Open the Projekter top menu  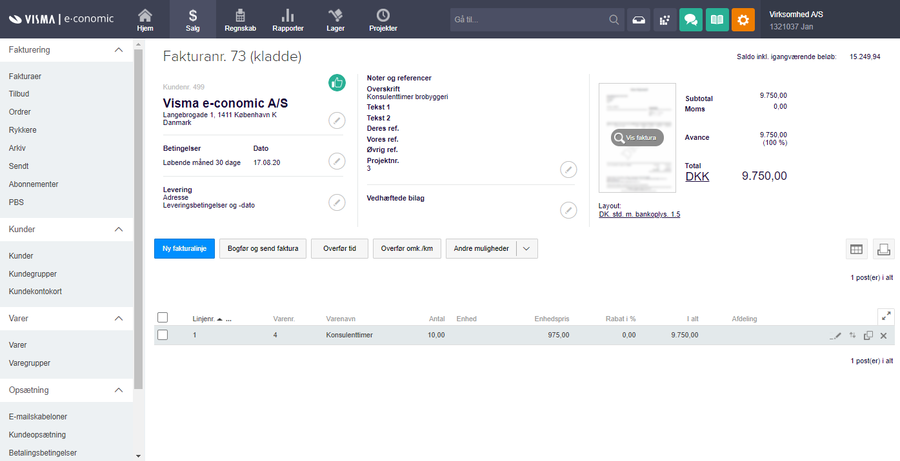(x=383, y=19)
